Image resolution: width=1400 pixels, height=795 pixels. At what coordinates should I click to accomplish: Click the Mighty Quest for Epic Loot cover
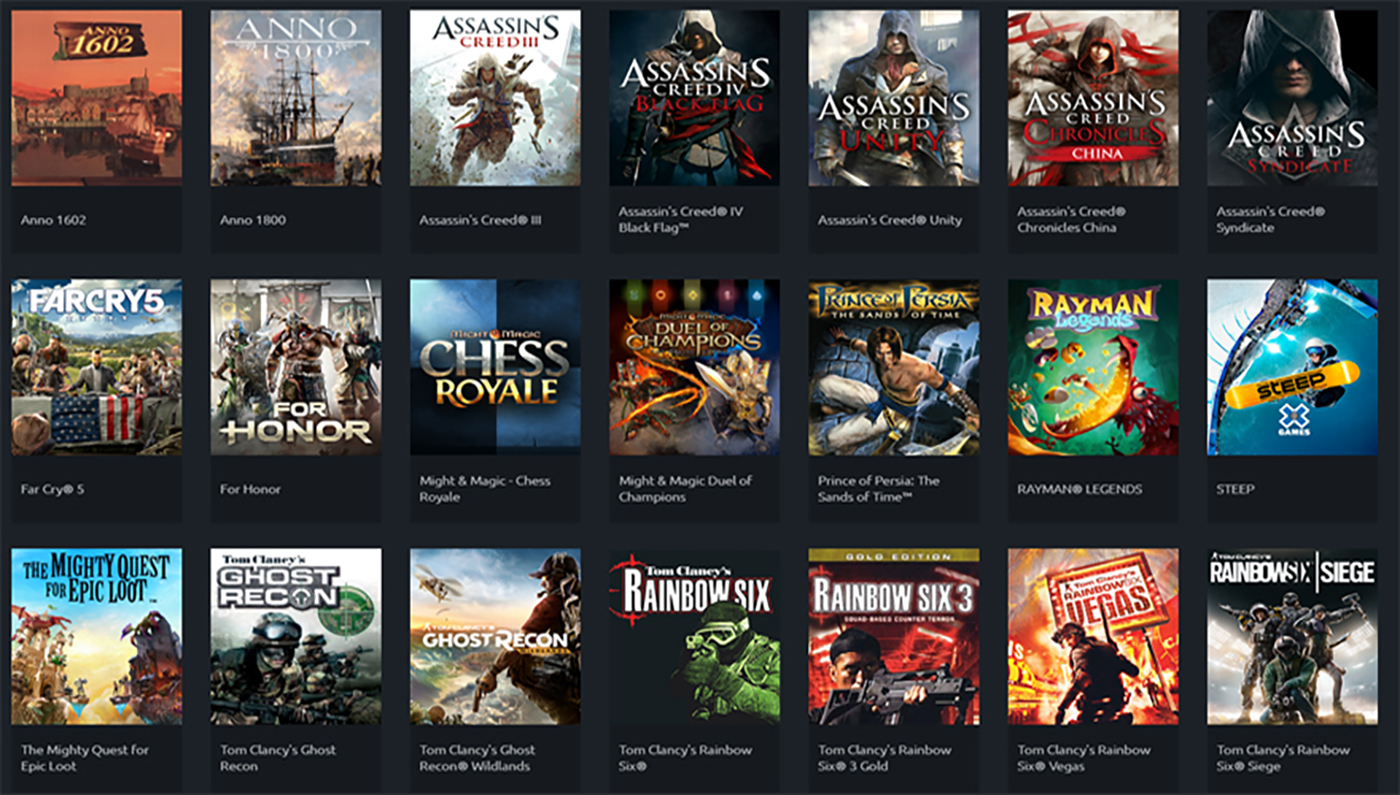click(96, 636)
